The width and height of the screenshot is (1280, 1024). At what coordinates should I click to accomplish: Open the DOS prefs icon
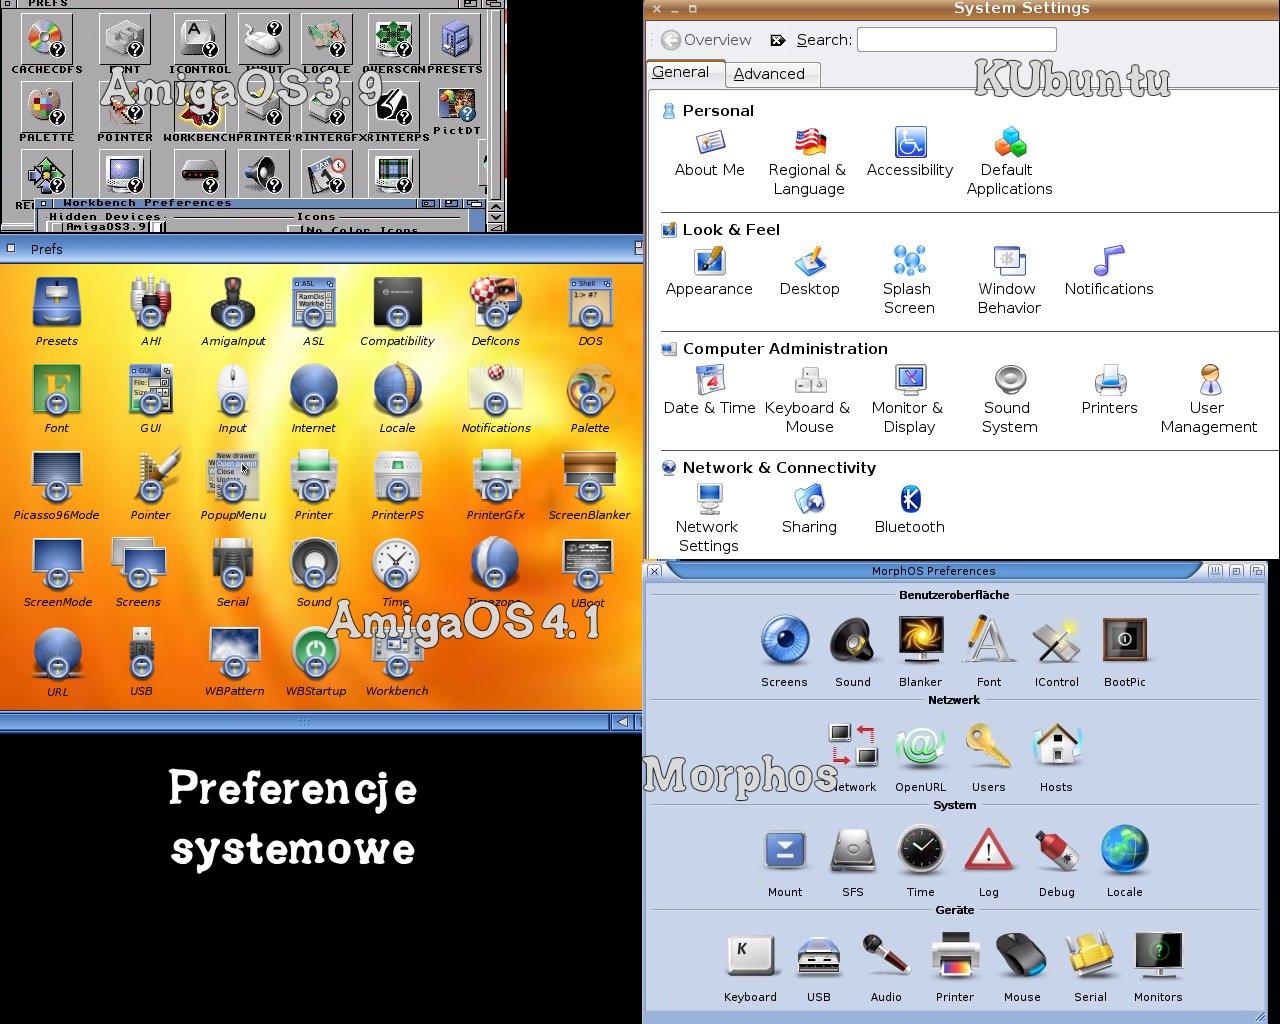(590, 303)
